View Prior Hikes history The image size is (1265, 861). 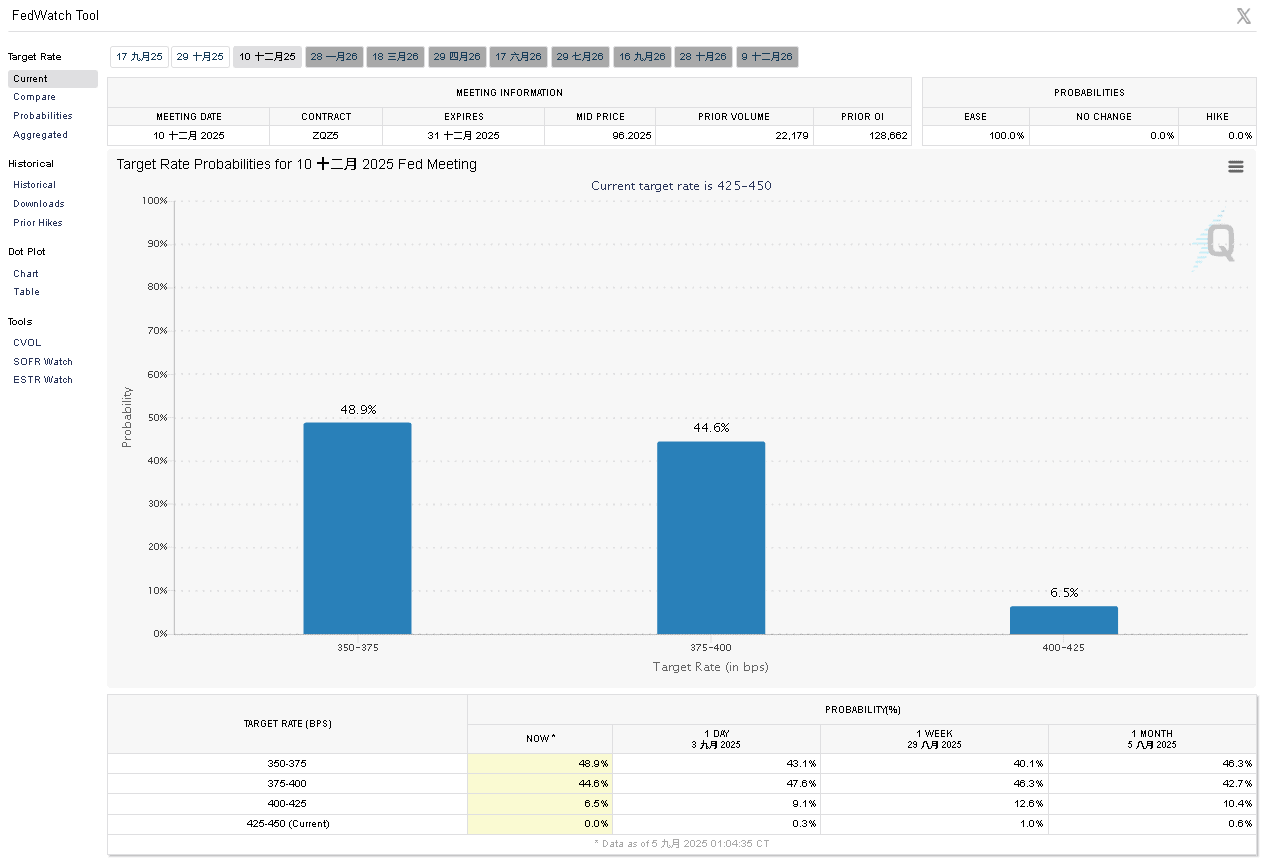point(37,223)
